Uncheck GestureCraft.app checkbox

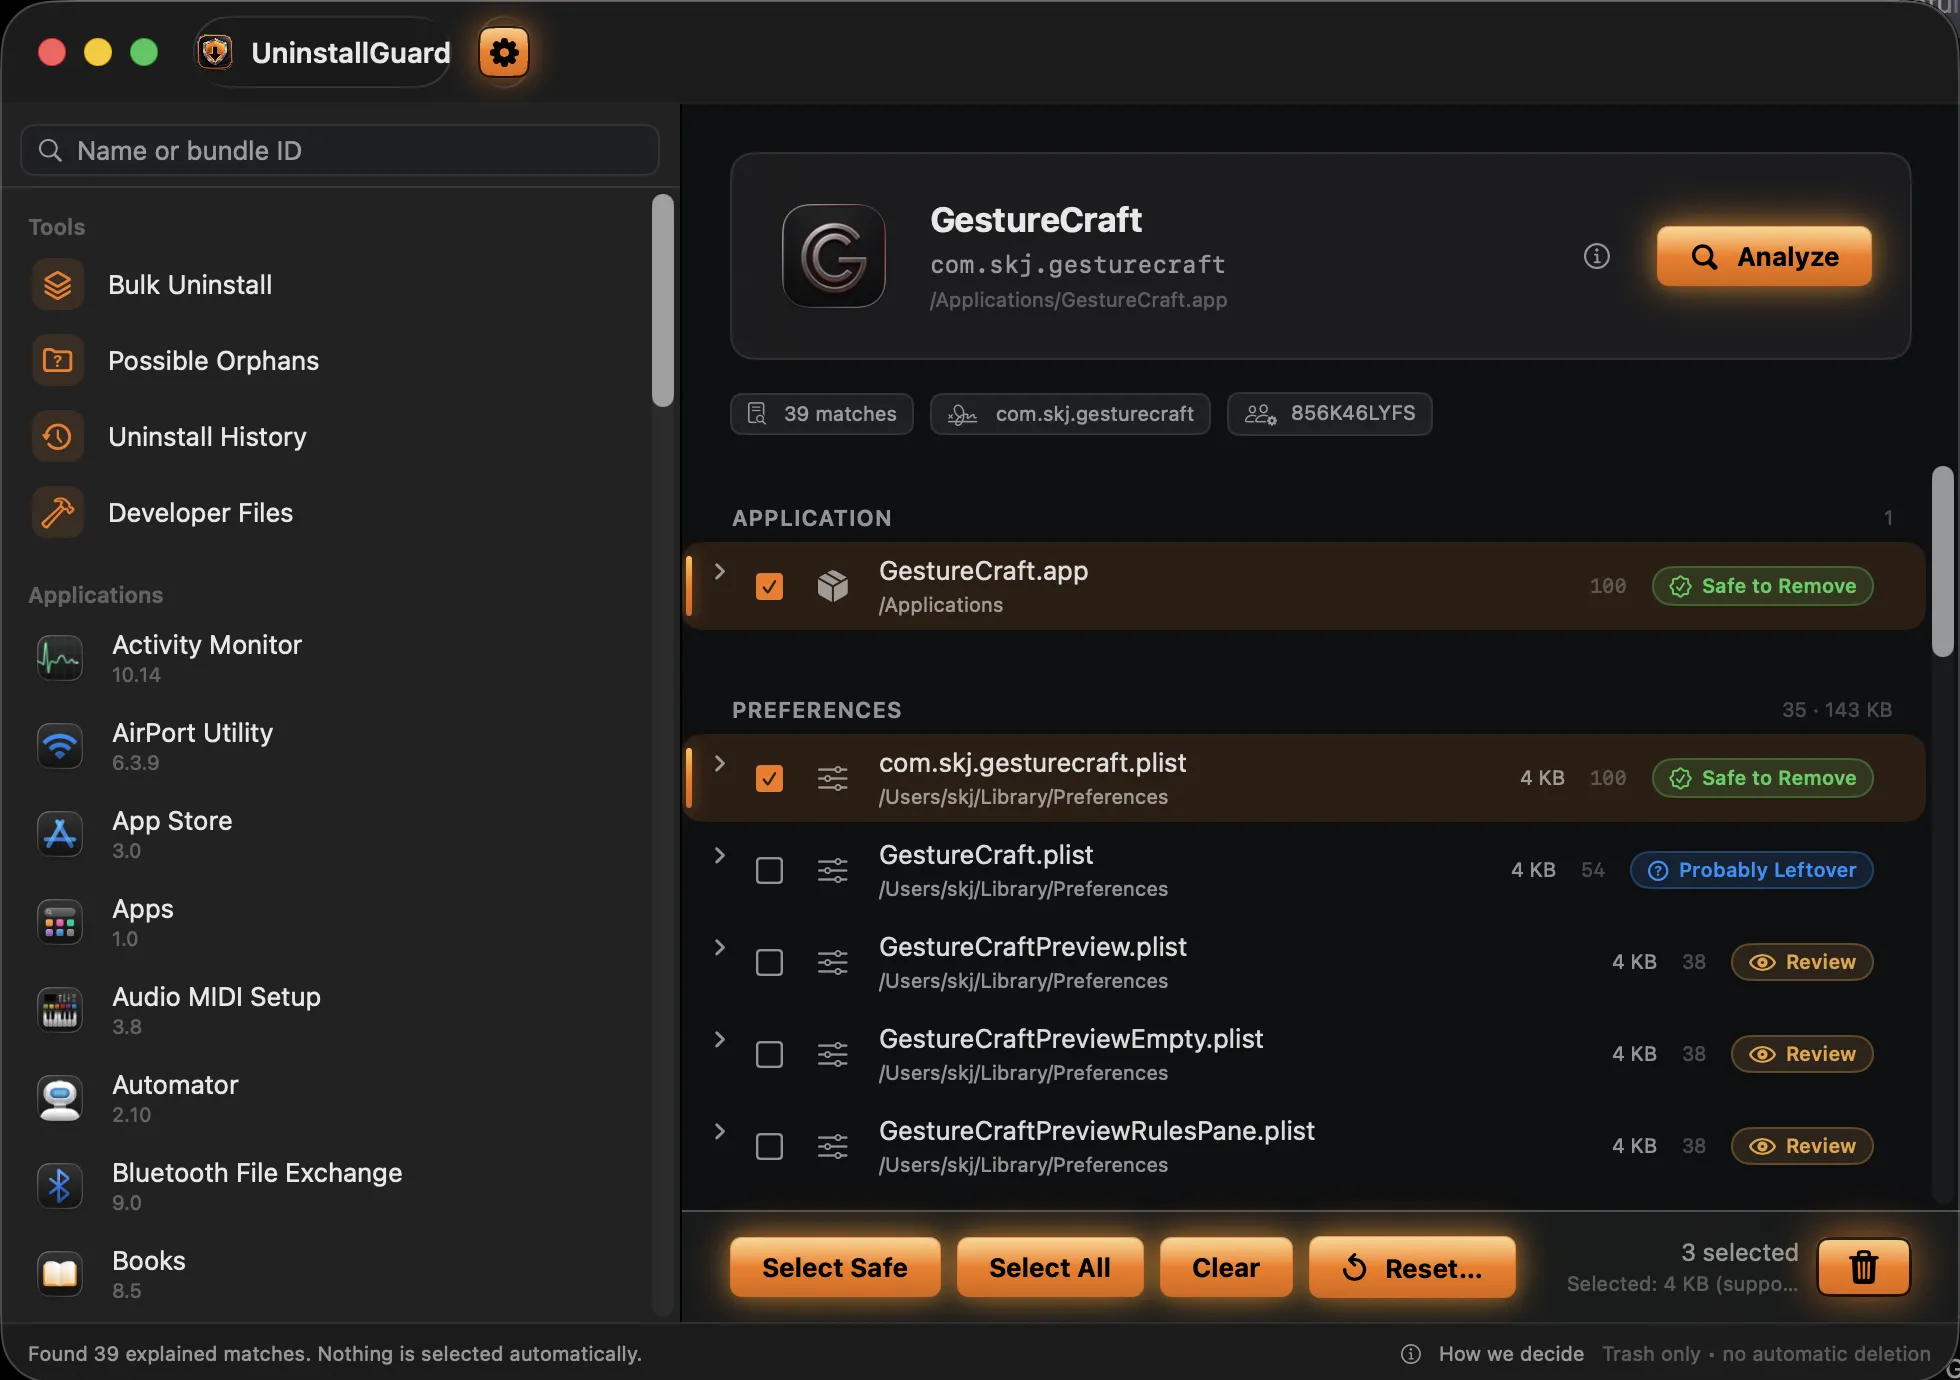pyautogui.click(x=769, y=586)
